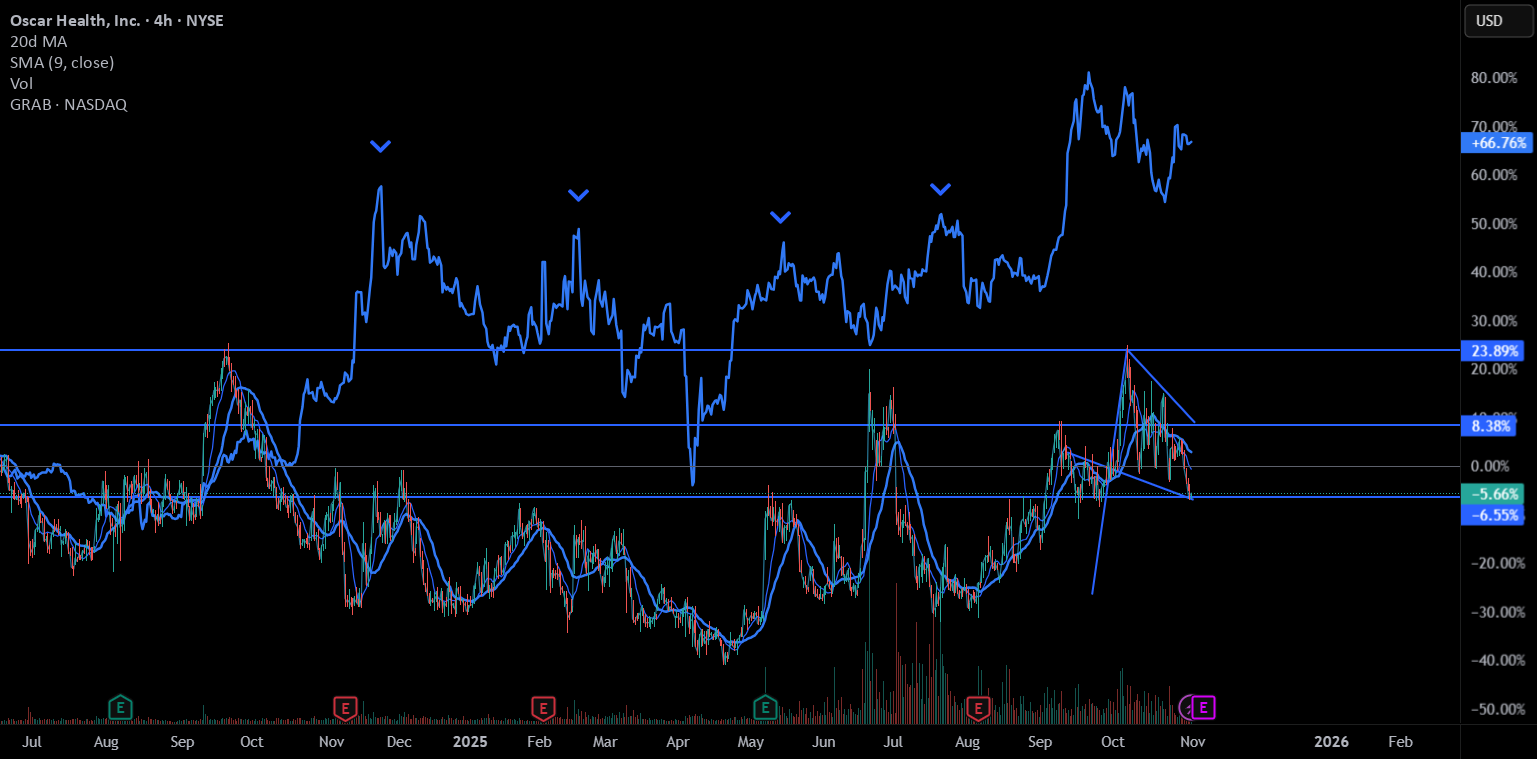The image size is (1537, 759).
Task: Click the green earnings marker above Aug 2024
Action: click(120, 708)
